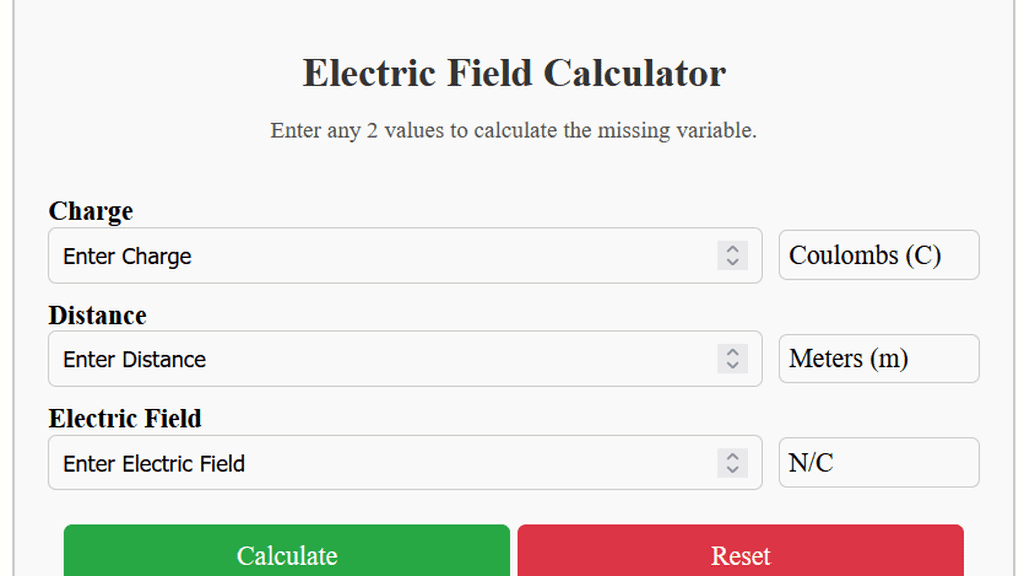Click the Charge section label
This screenshot has width=1024, height=576.
(90, 211)
